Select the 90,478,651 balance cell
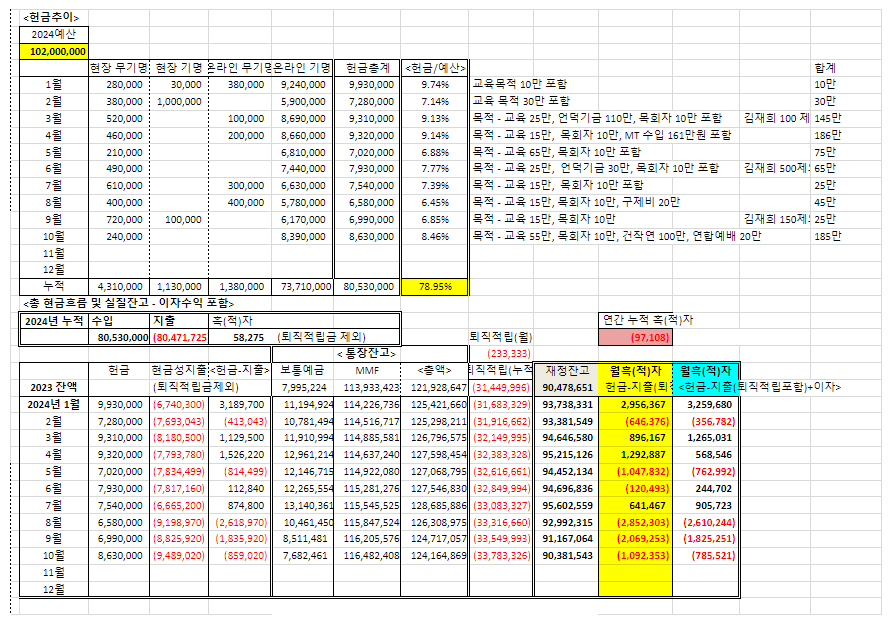 (567, 387)
